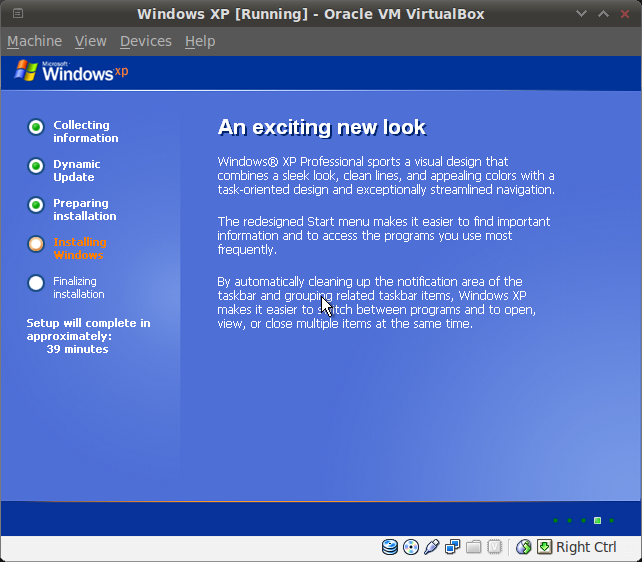Open the Devices menu
The height and width of the screenshot is (562, 642).
click(x=146, y=41)
